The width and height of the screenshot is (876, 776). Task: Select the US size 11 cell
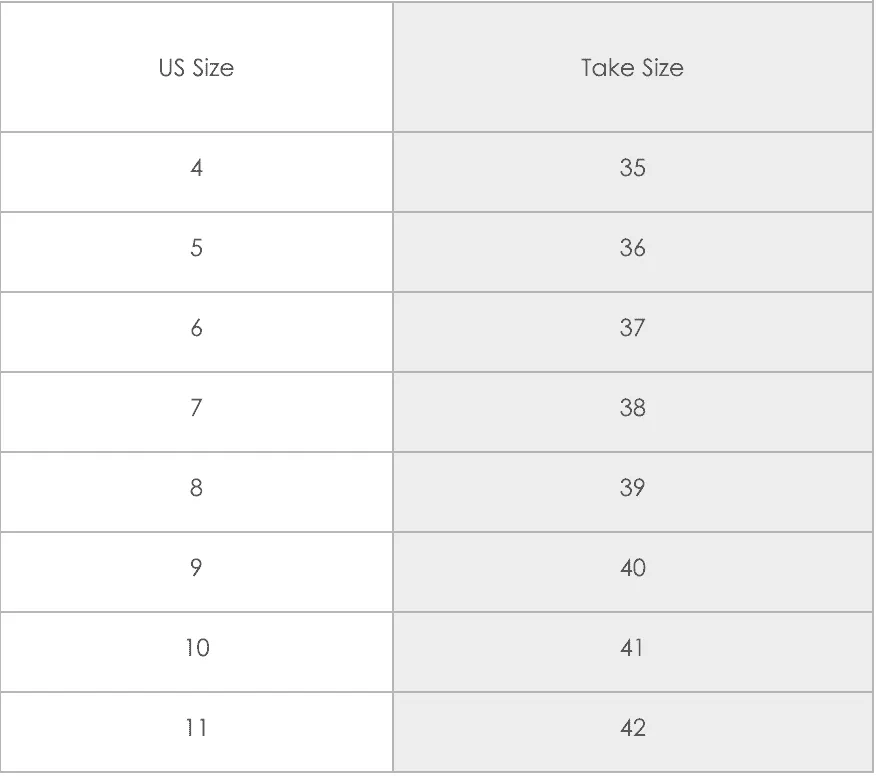pyautogui.click(x=196, y=732)
